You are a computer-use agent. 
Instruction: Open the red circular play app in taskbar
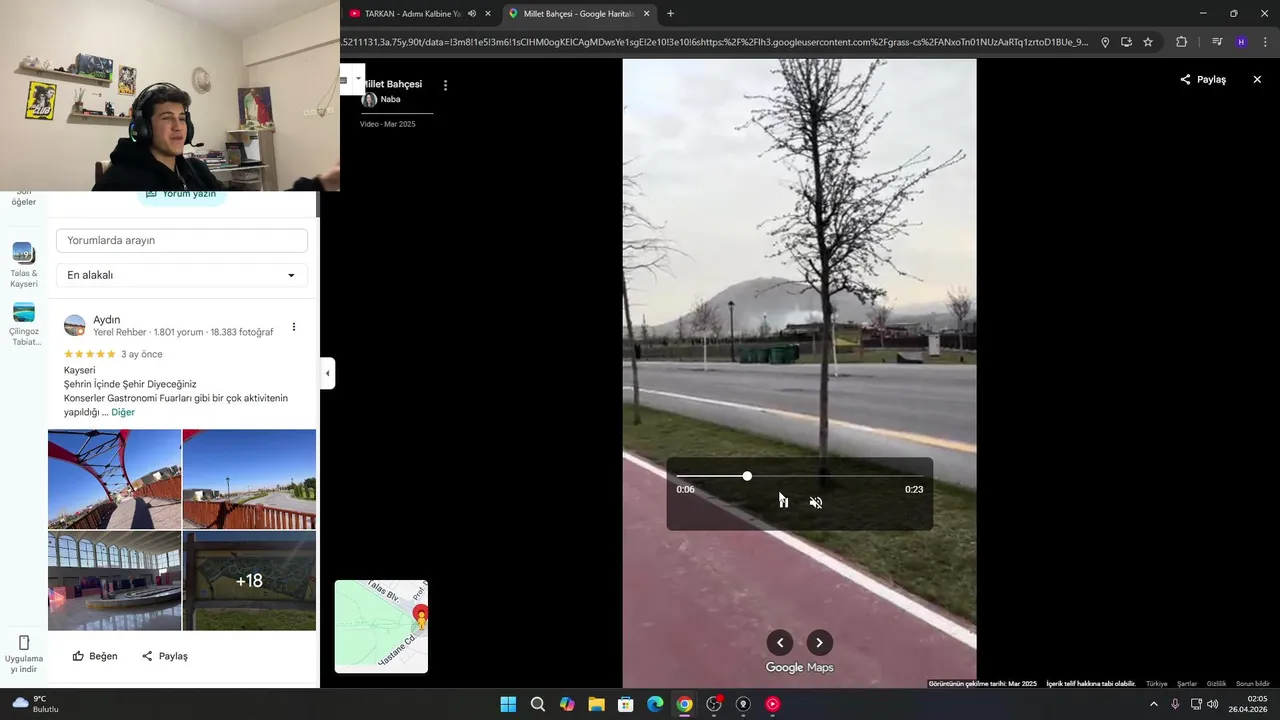[x=772, y=704]
